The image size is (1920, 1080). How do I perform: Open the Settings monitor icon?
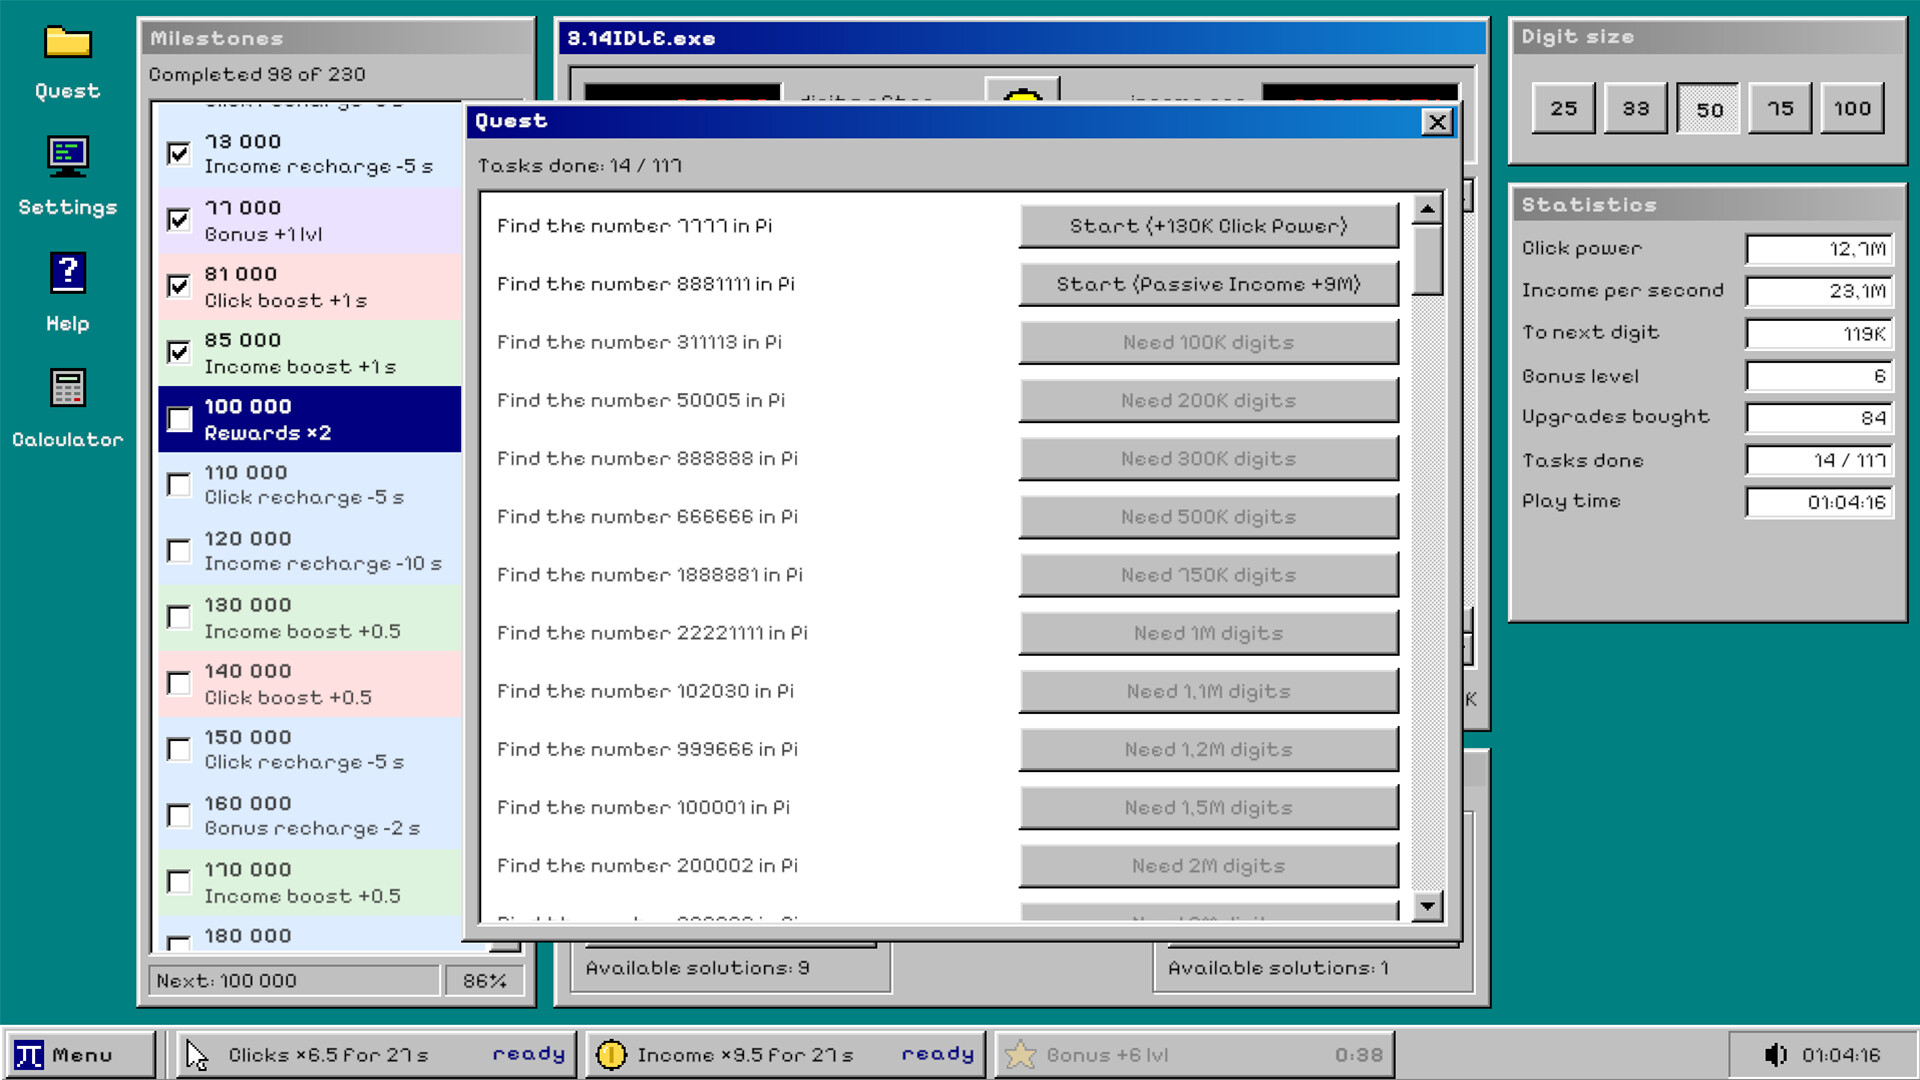(x=67, y=157)
